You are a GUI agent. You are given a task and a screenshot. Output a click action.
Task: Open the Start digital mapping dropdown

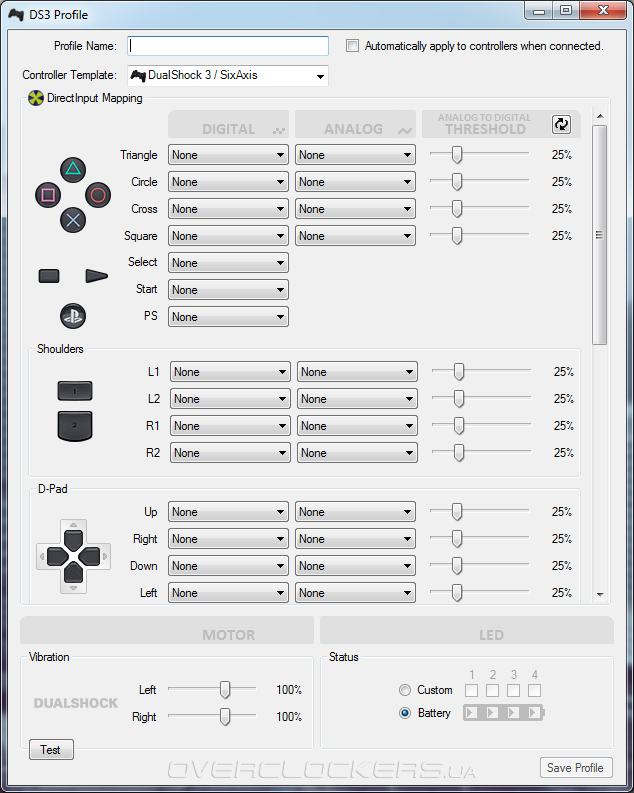[x=229, y=290]
